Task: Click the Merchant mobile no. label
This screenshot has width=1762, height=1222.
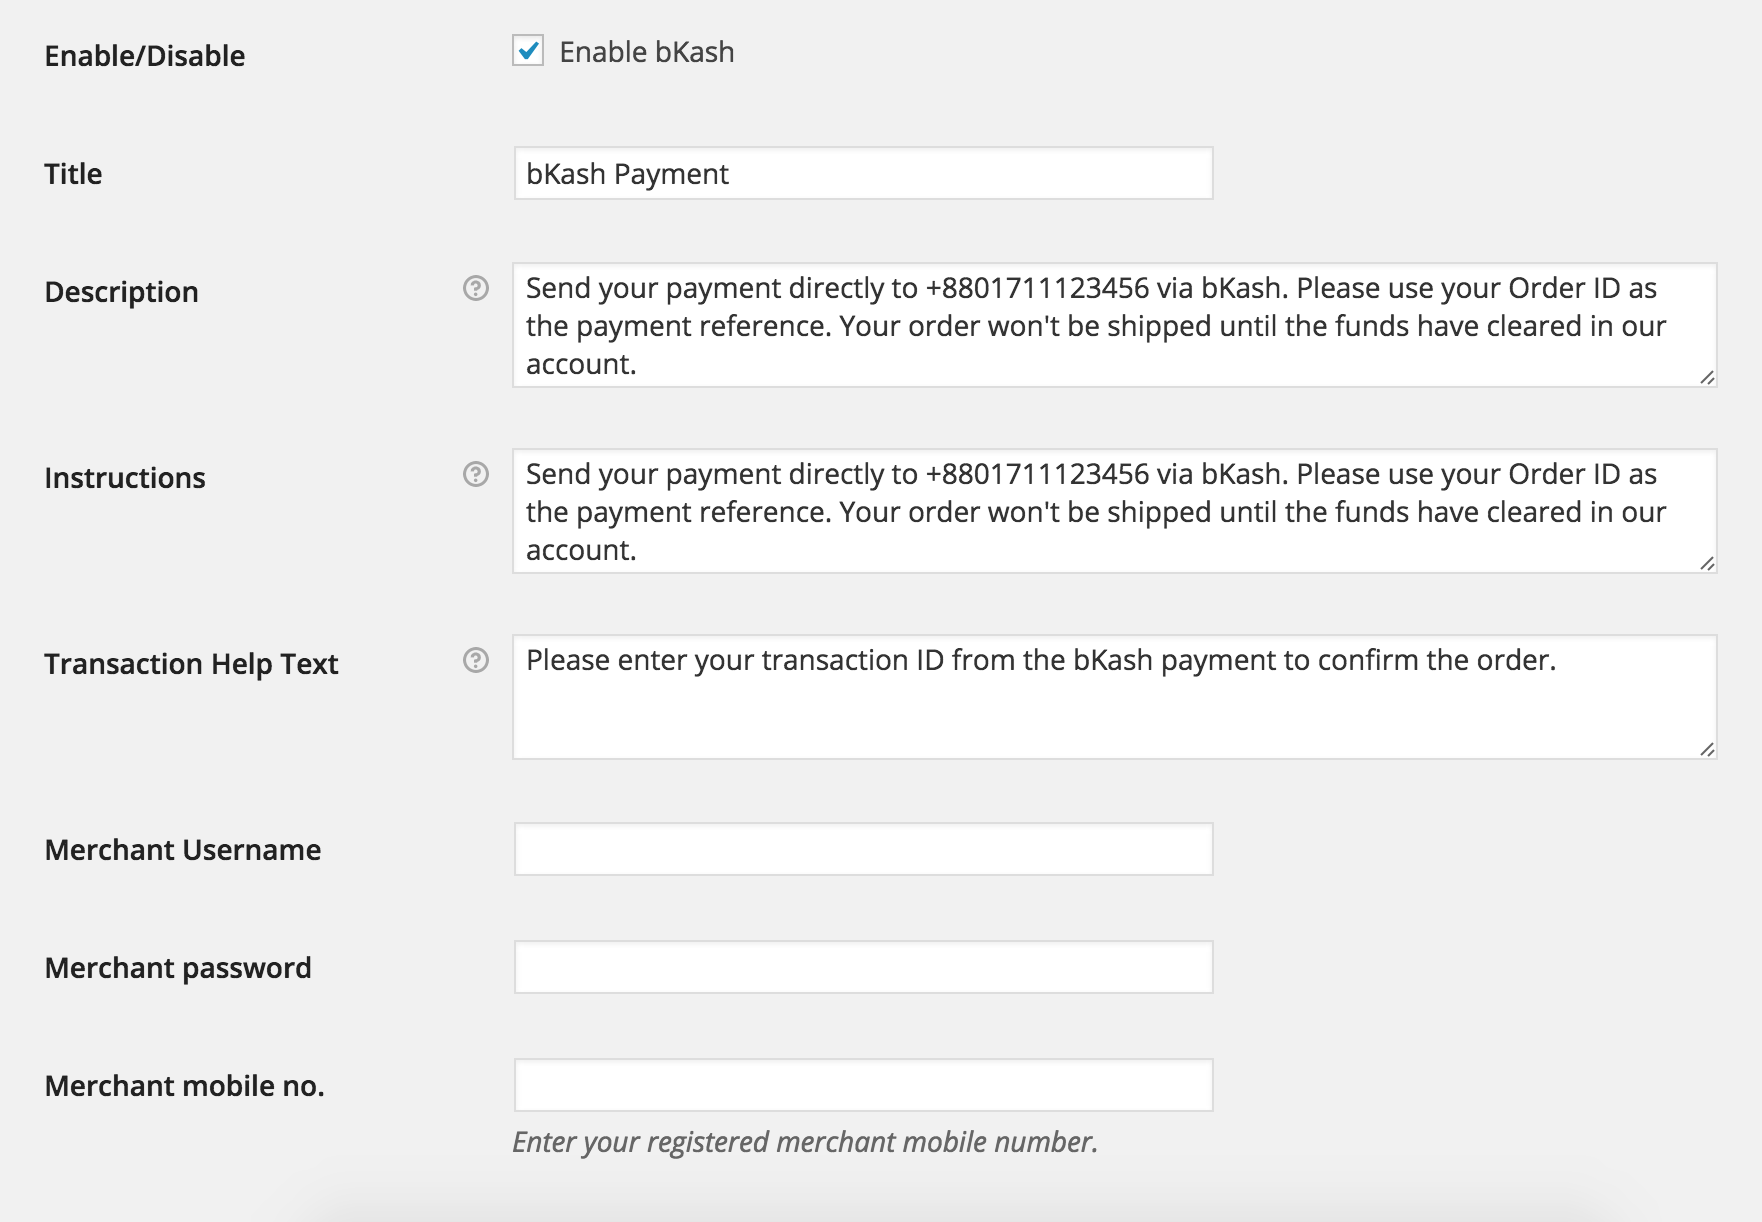Action: 185,1086
